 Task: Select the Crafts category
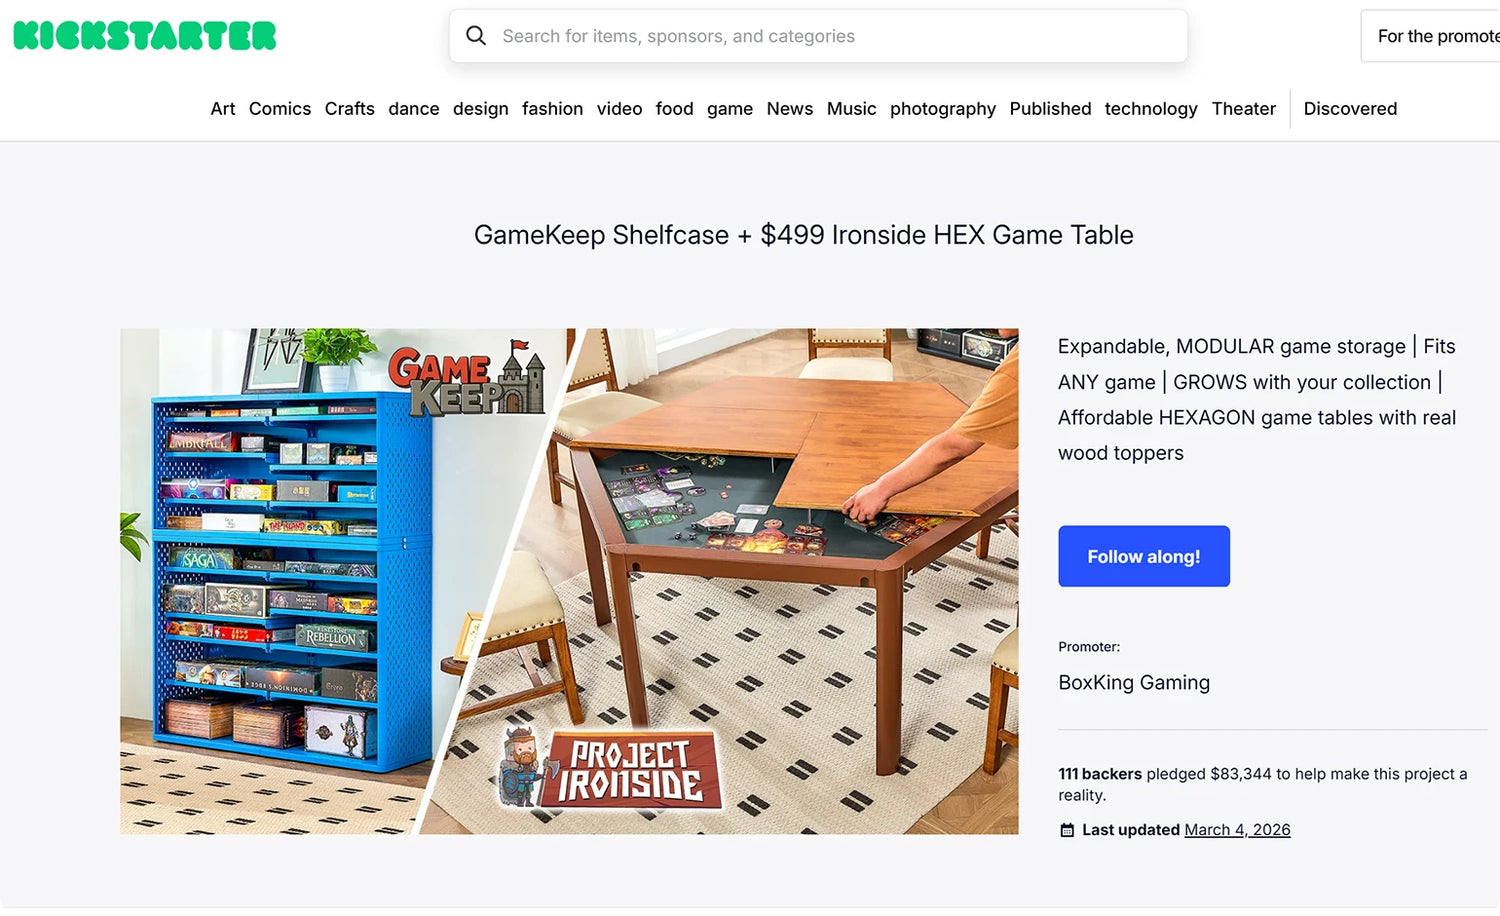tap(350, 109)
